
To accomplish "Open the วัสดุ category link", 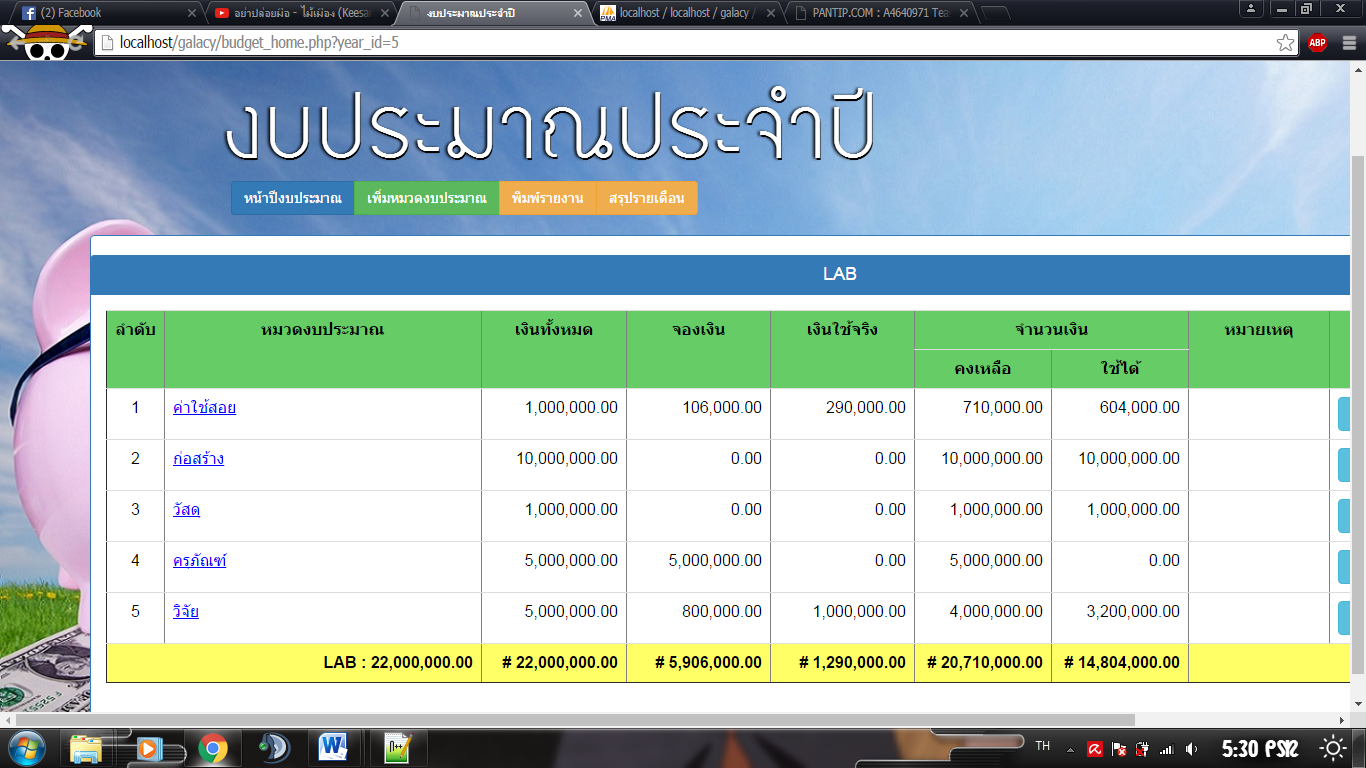I will 186,510.
